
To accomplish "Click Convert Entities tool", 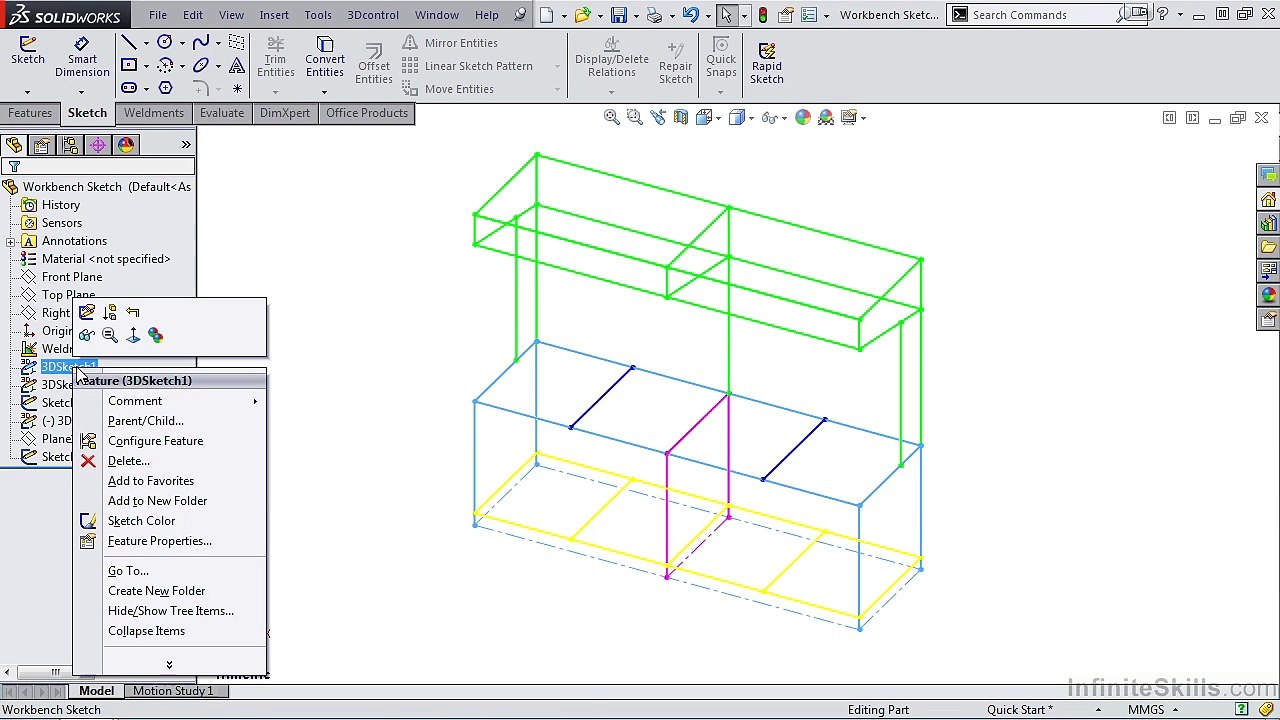I will coord(325,57).
